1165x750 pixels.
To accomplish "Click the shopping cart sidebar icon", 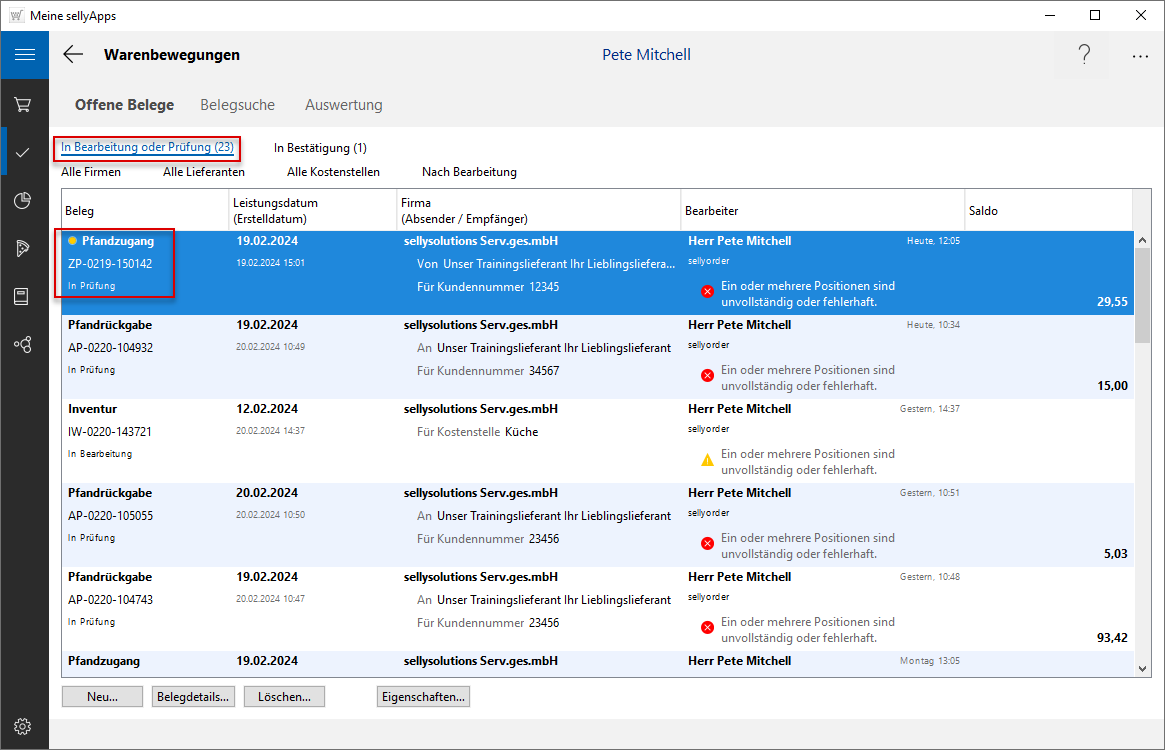I will [x=23, y=104].
